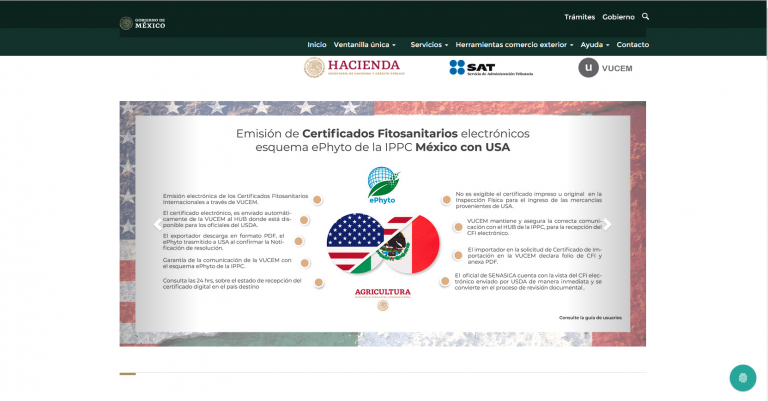Click text 'Emisión electrónica de los Certificados Fitosanitarios'
Viewport: 768px width, 401px height.
pyautogui.click(x=236, y=196)
